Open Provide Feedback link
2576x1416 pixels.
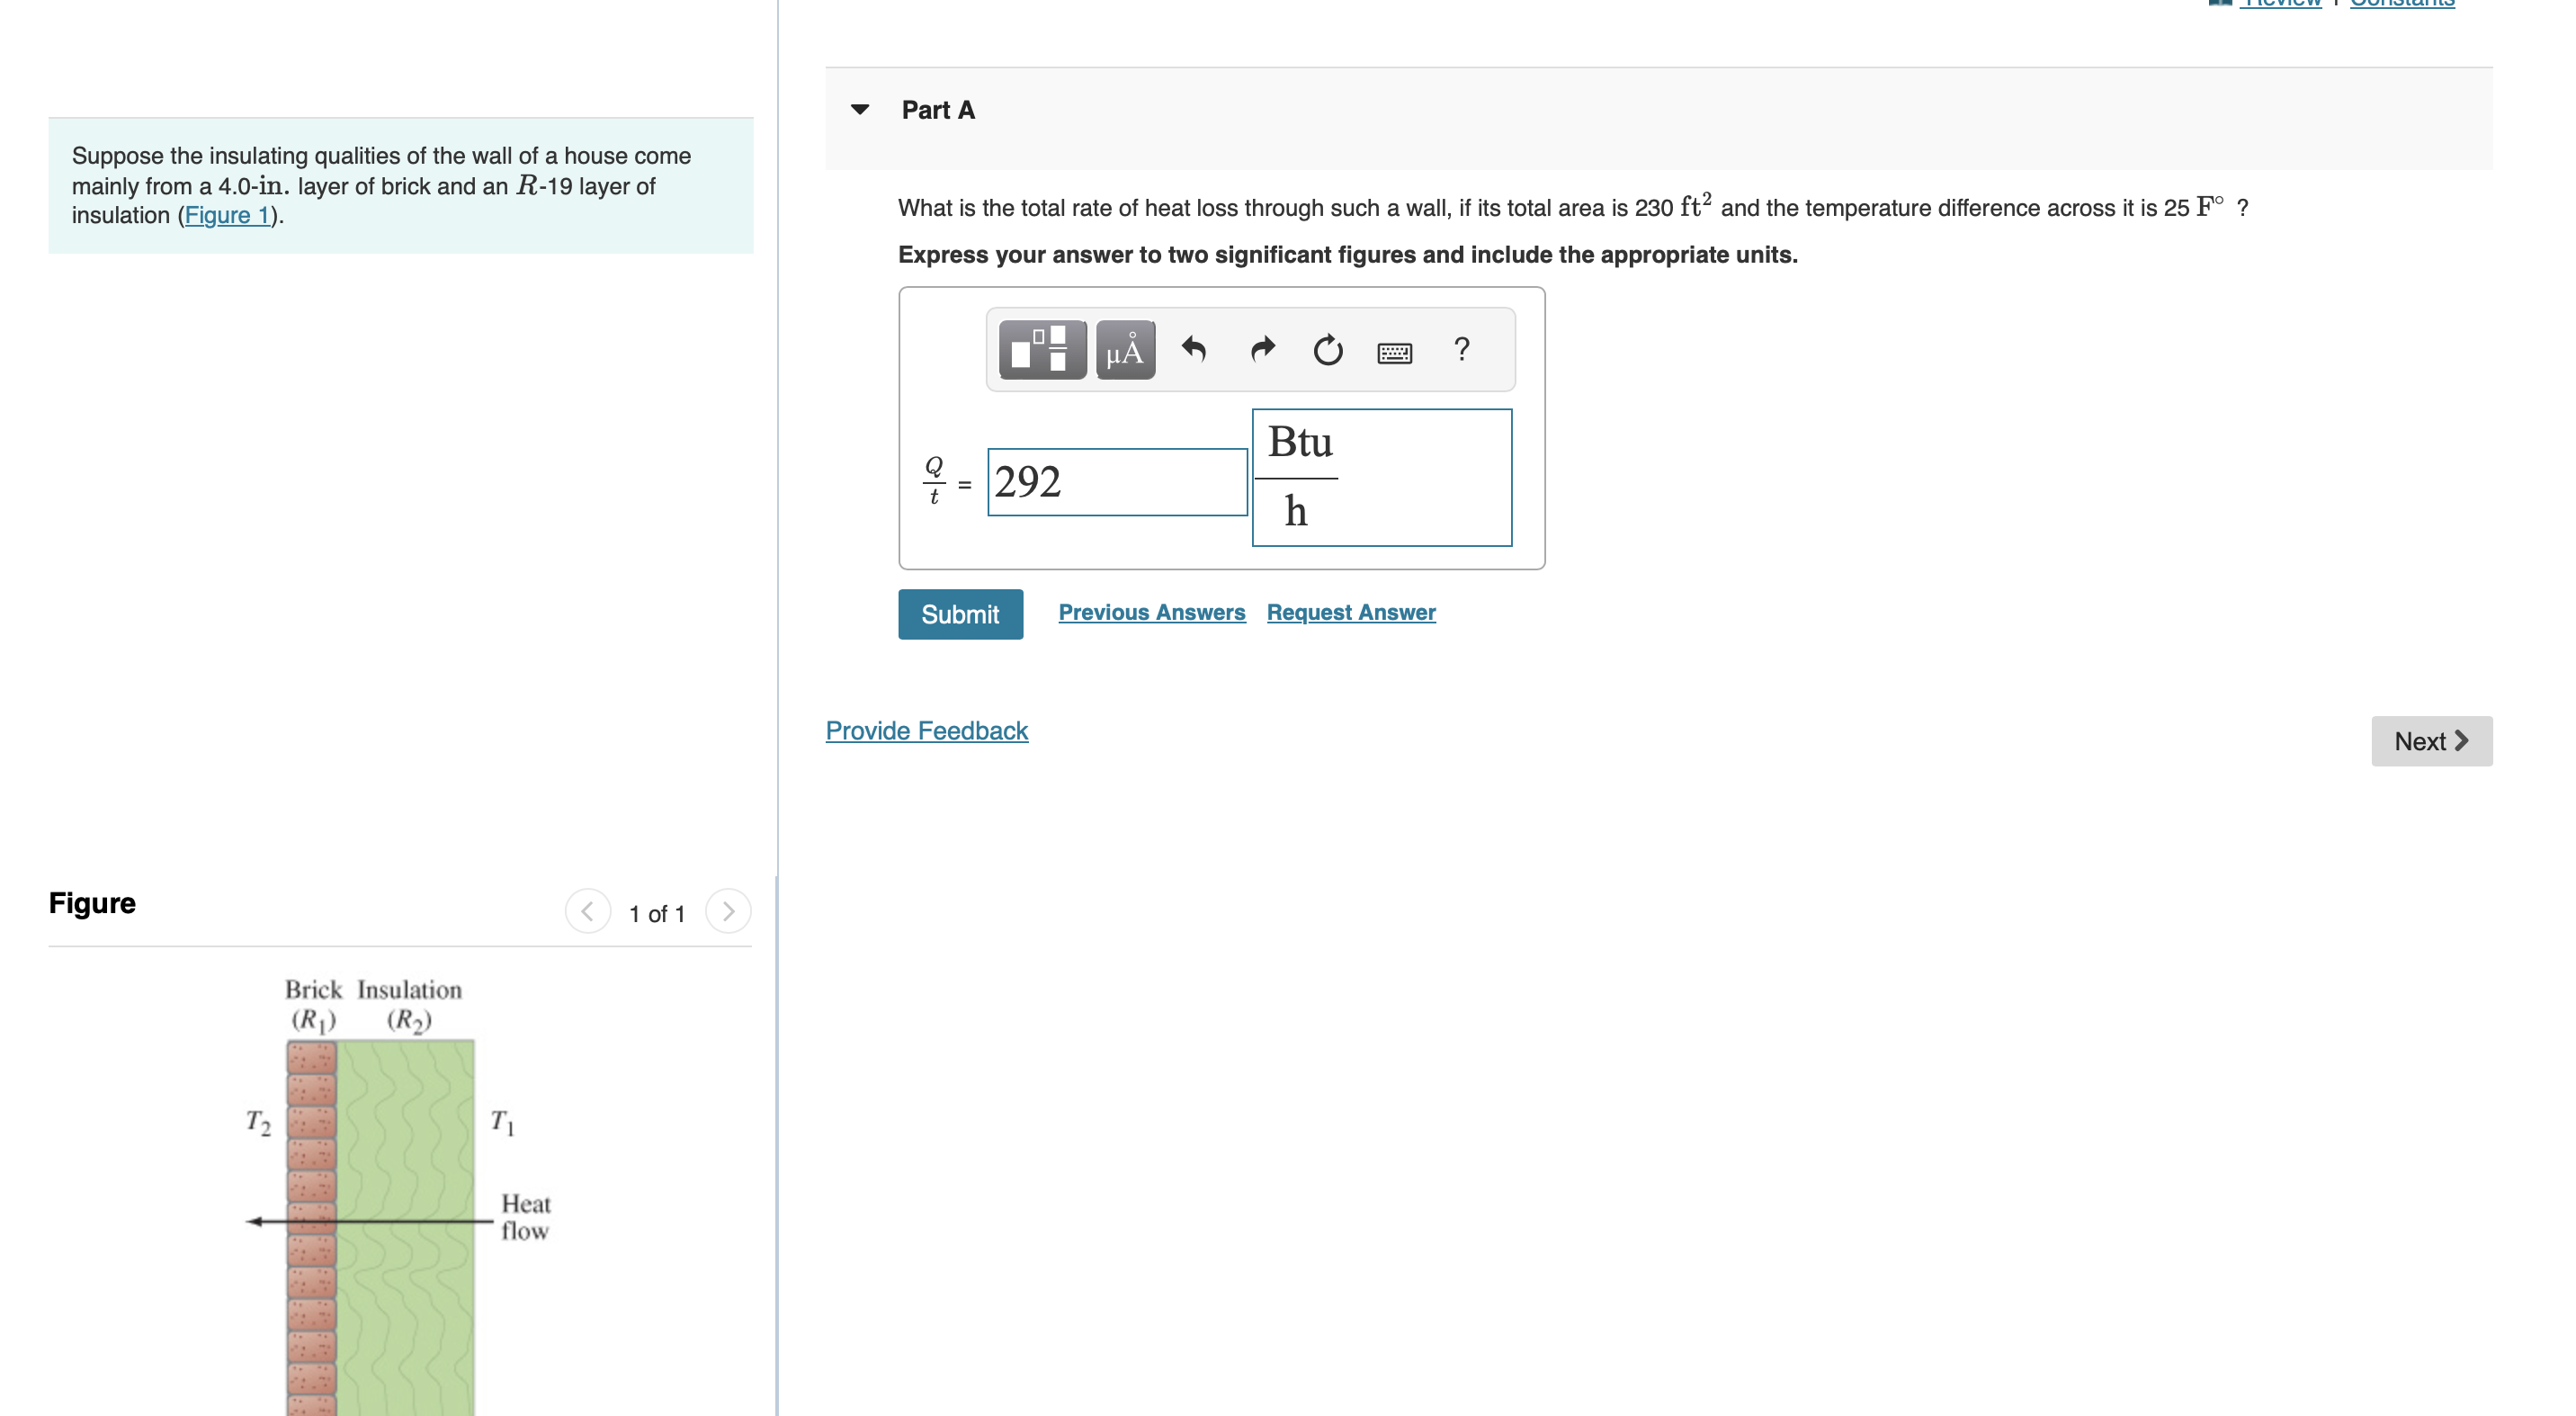click(x=926, y=731)
